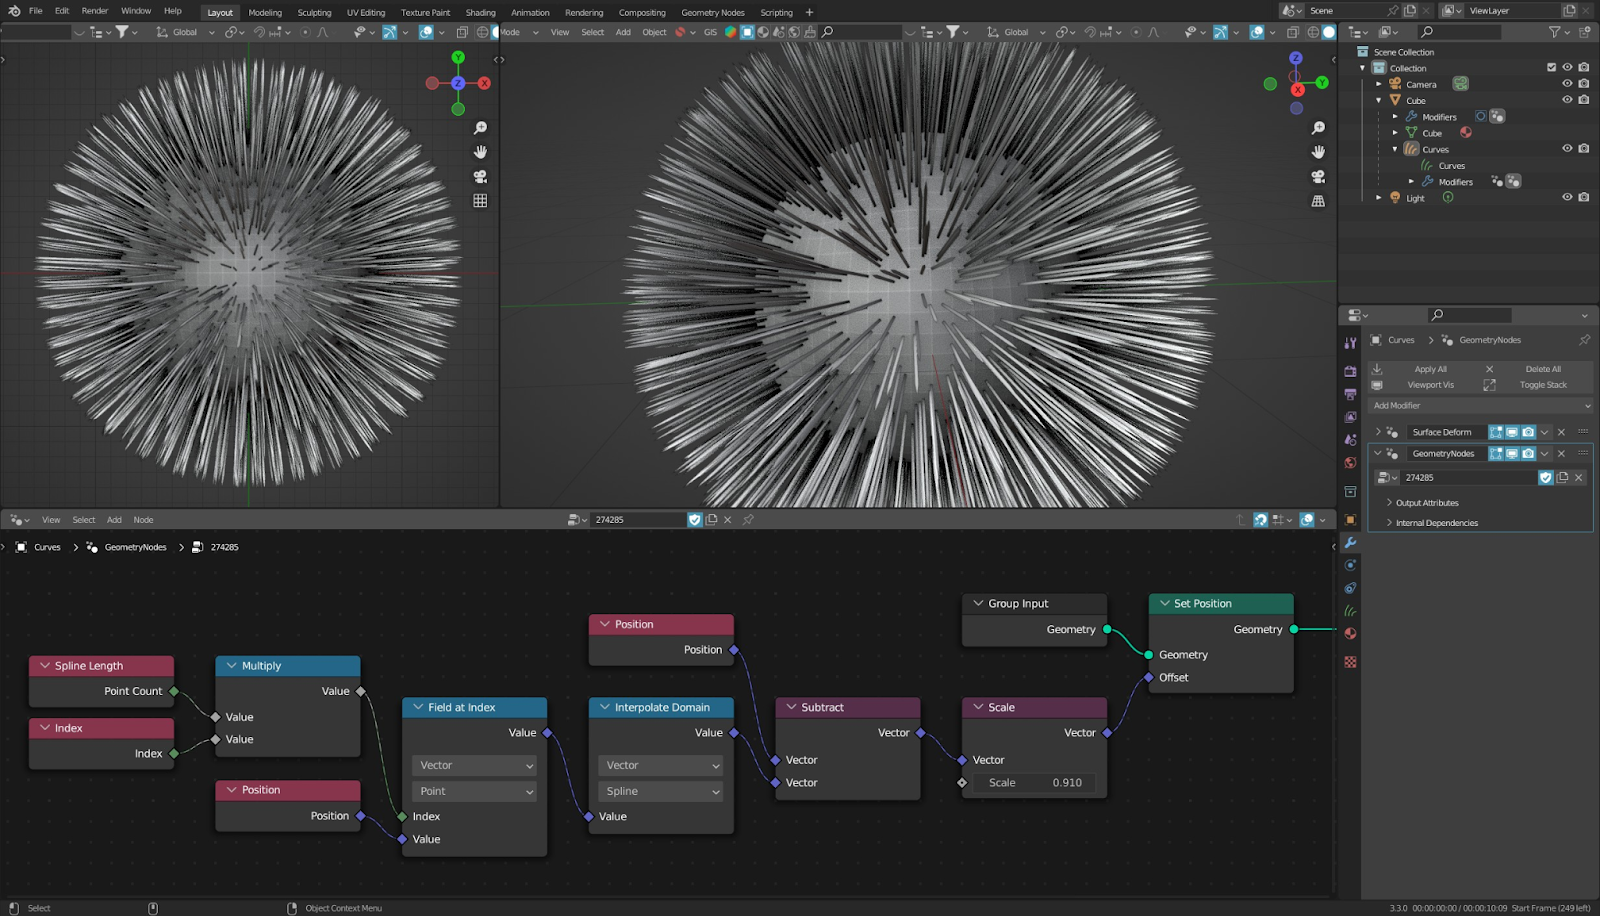Open the Render menu
This screenshot has width=1600, height=916.
(x=95, y=11)
